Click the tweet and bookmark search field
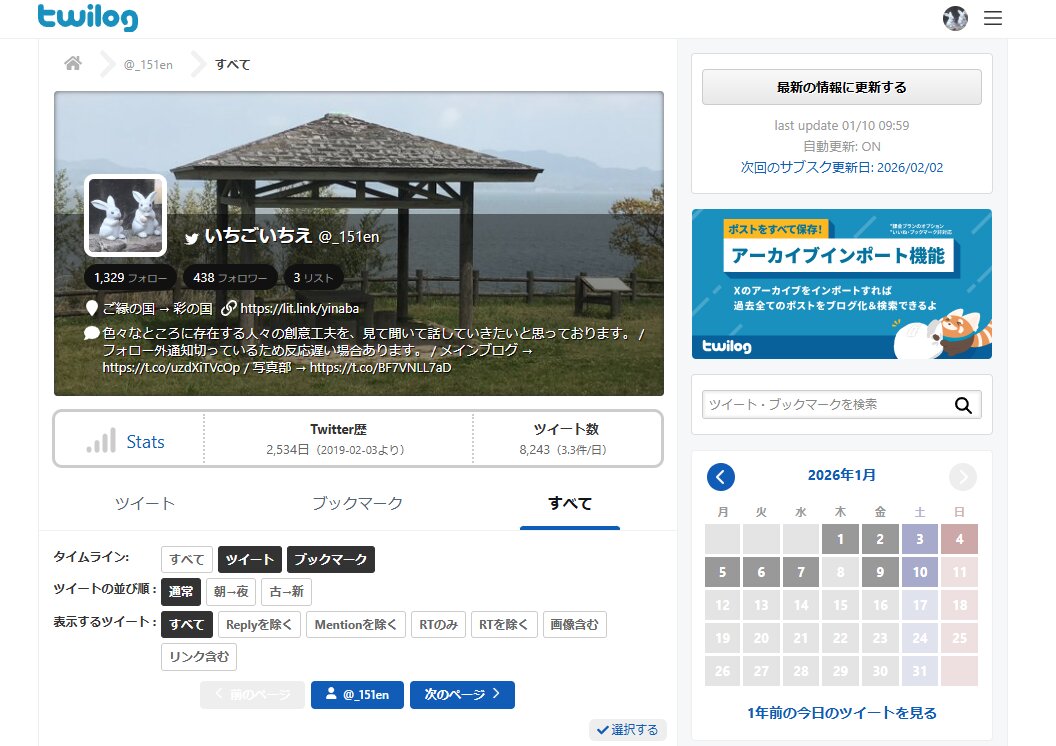Viewport: 1056px width, 746px height. [824, 405]
